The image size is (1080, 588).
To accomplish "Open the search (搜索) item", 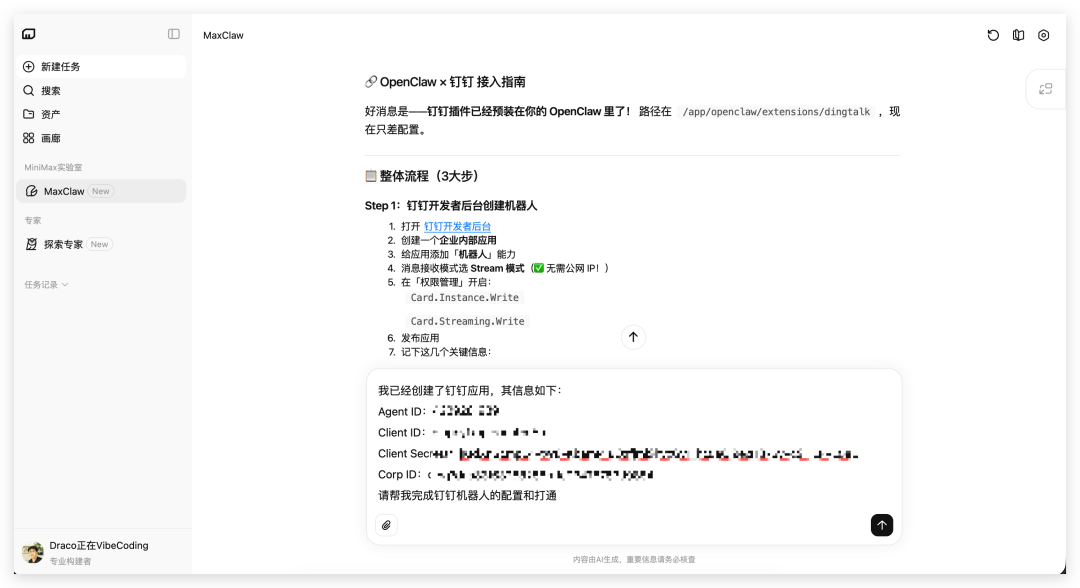I will pyautogui.click(x=50, y=91).
